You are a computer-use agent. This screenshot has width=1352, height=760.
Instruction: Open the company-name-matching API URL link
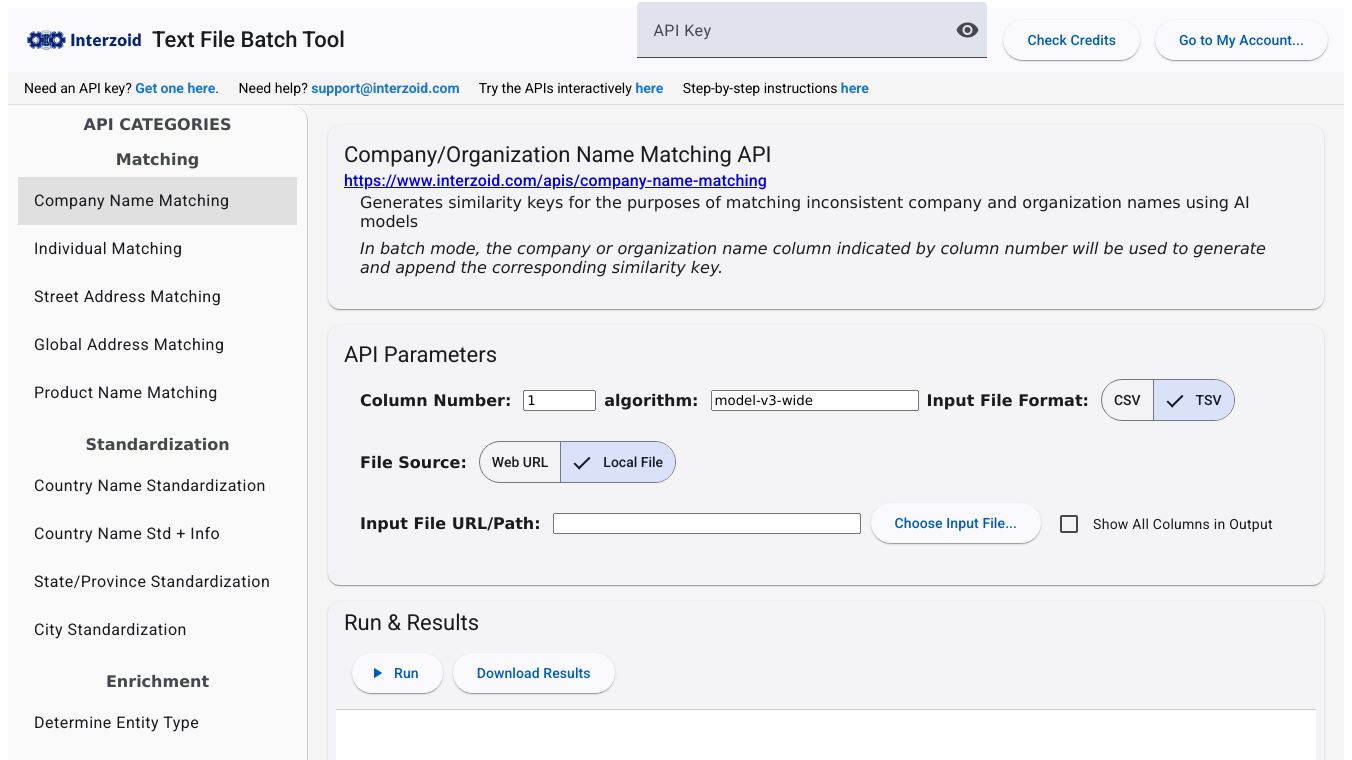click(x=555, y=181)
